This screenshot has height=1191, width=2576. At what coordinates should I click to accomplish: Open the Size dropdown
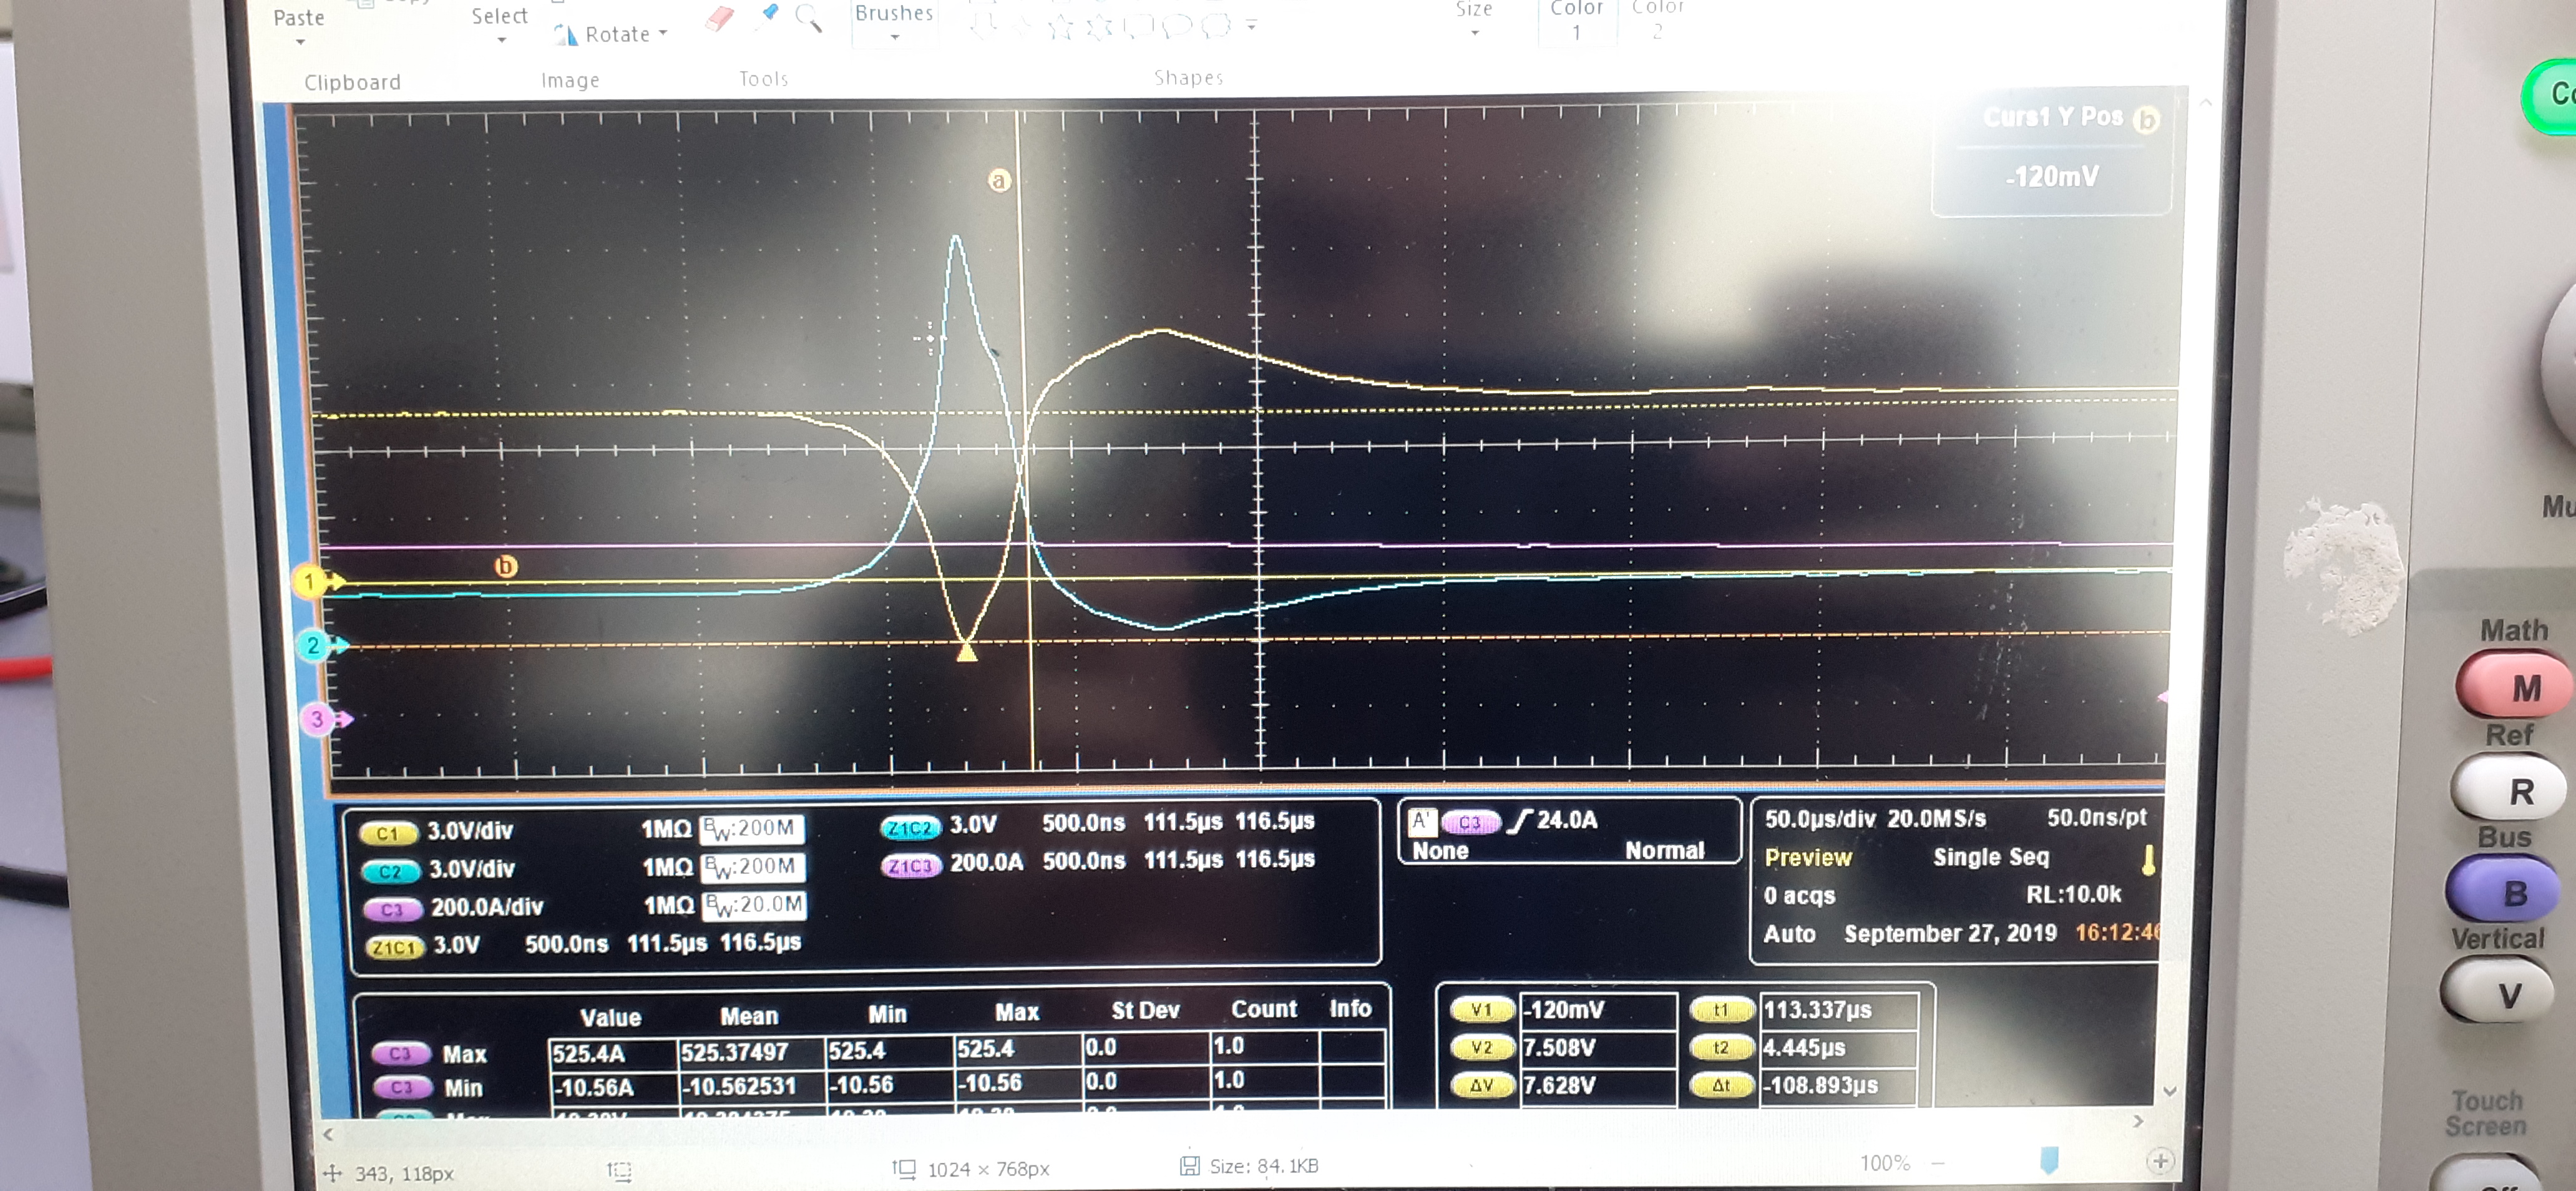pyautogui.click(x=1475, y=33)
